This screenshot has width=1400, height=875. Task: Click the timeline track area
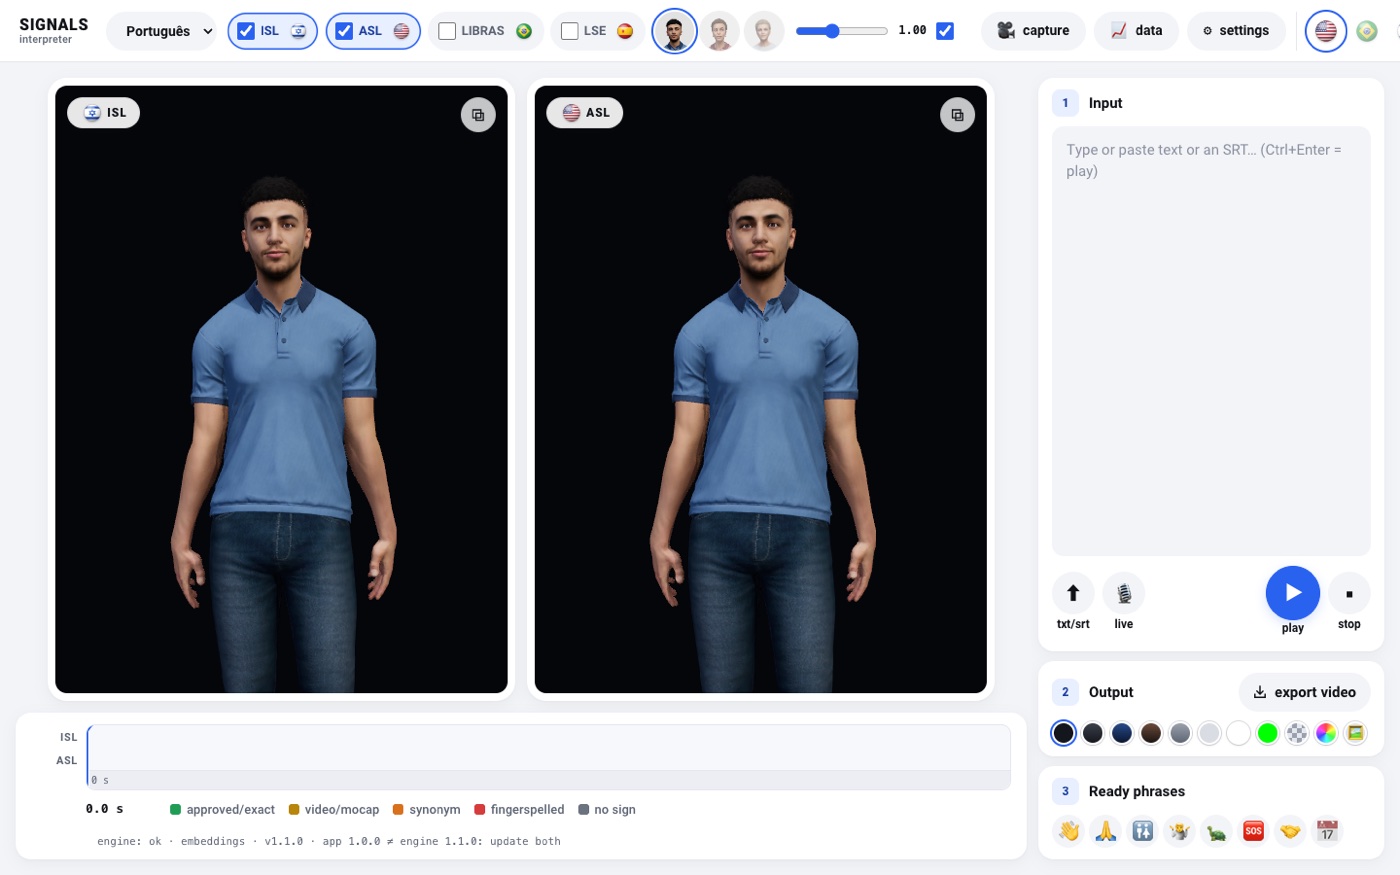click(x=549, y=757)
